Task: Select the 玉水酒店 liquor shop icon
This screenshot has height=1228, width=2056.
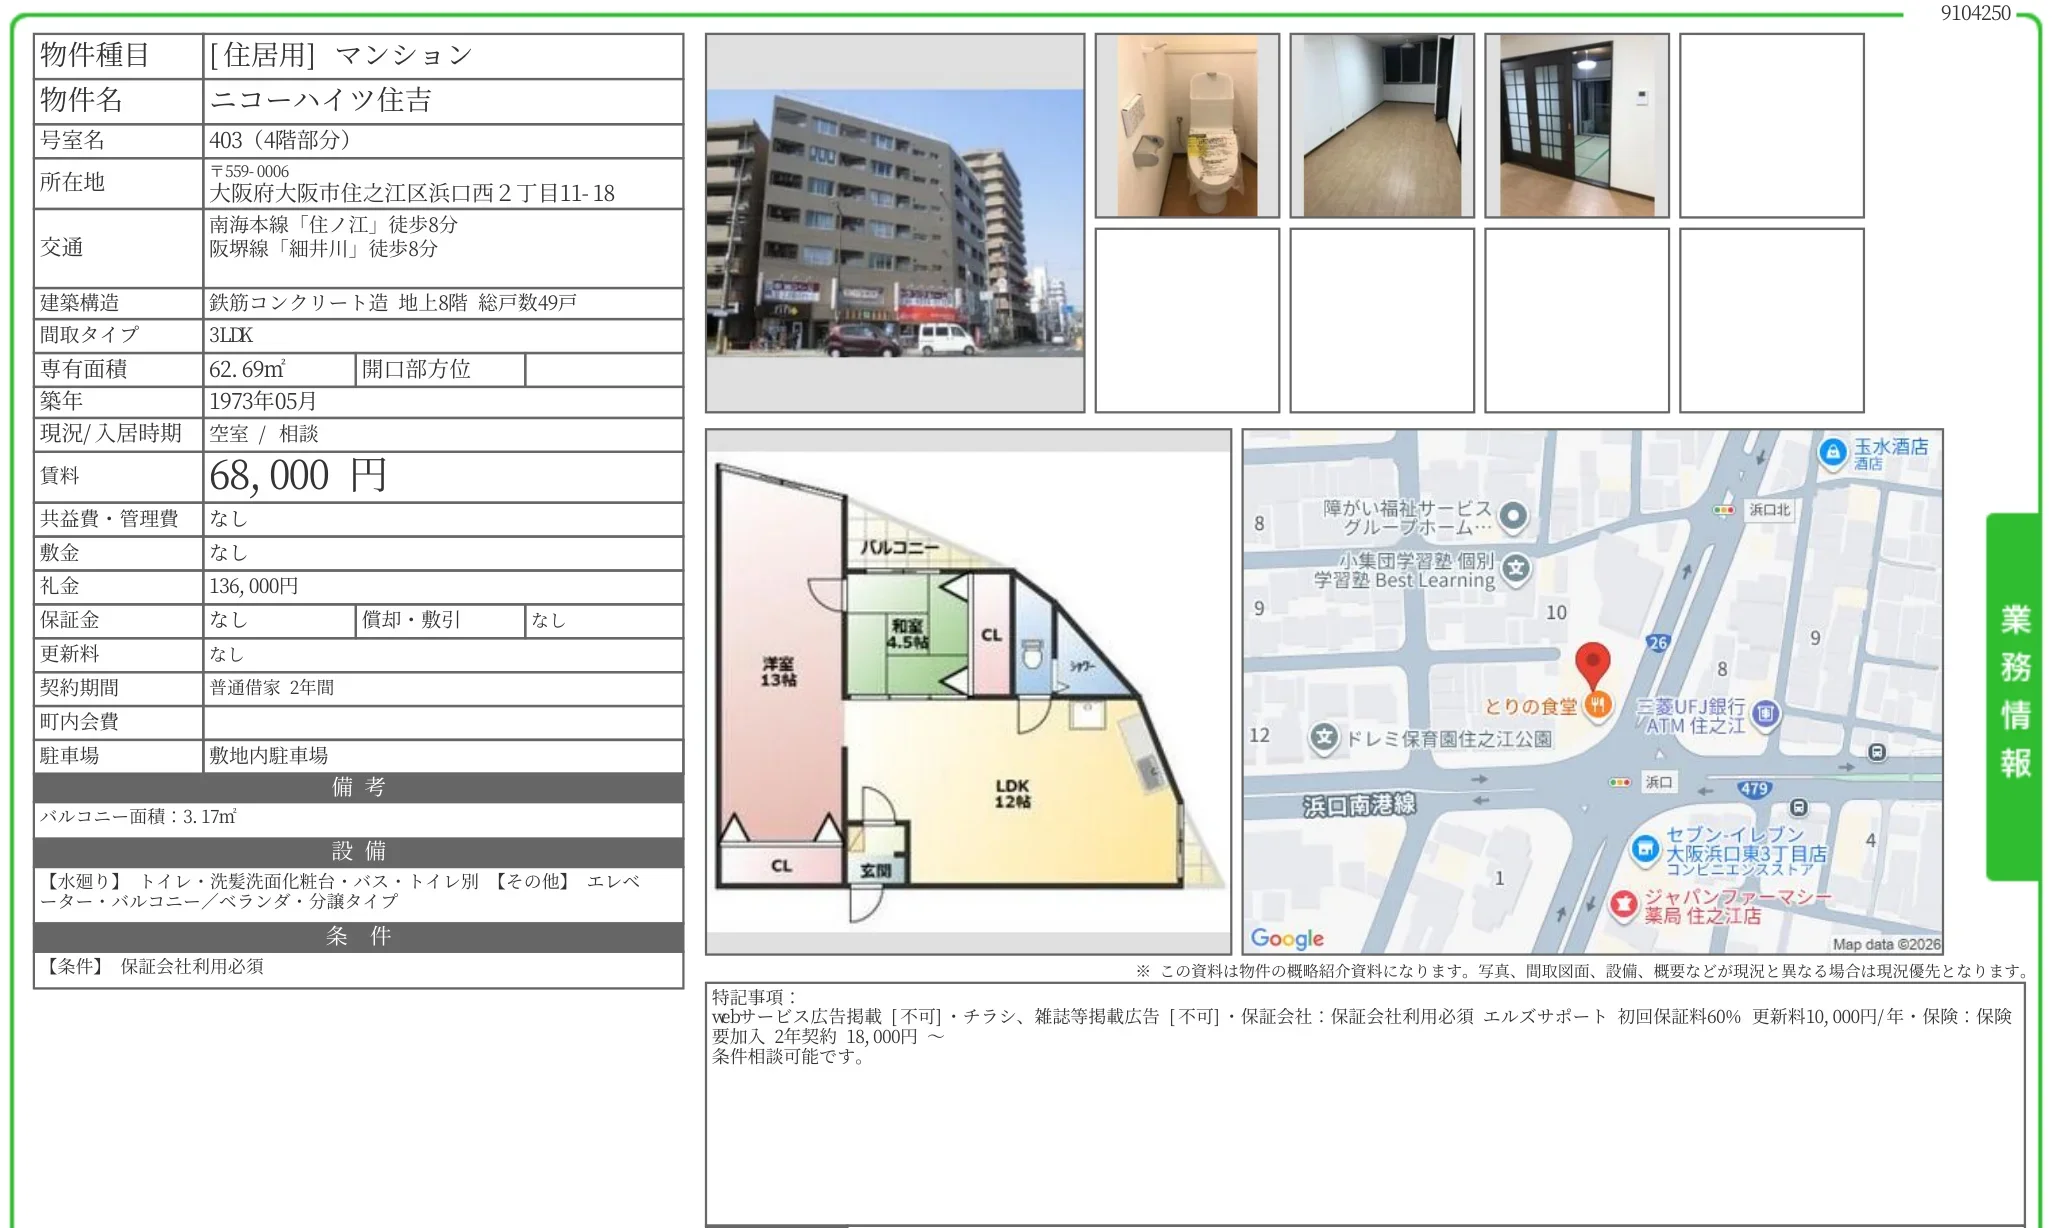Action: click(1832, 452)
